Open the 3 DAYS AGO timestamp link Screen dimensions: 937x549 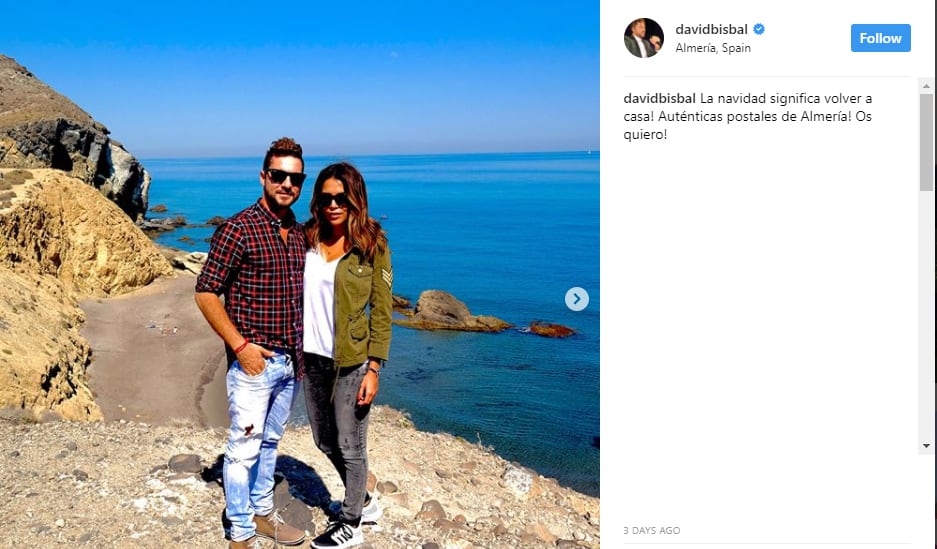tap(651, 530)
